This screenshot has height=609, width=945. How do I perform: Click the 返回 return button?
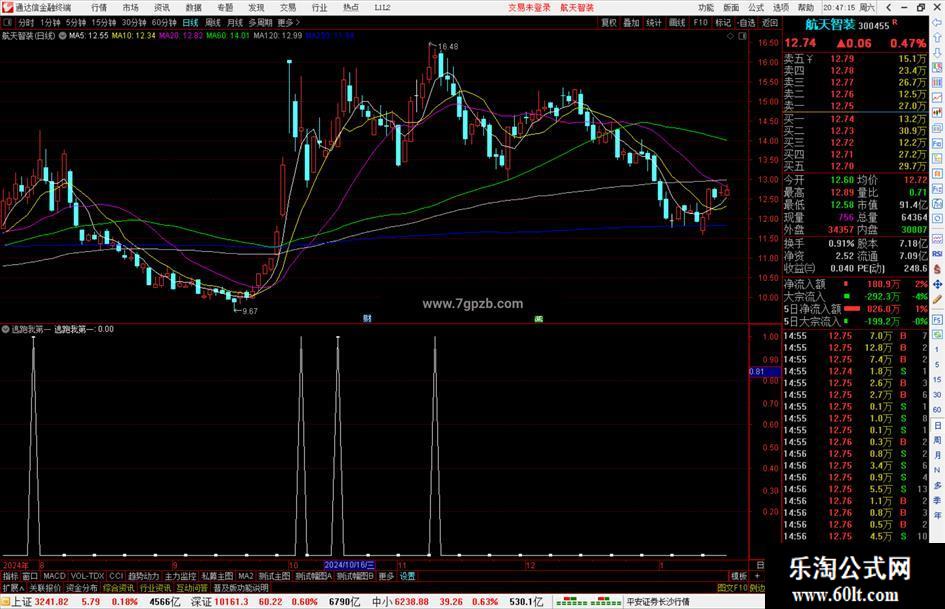(x=770, y=22)
